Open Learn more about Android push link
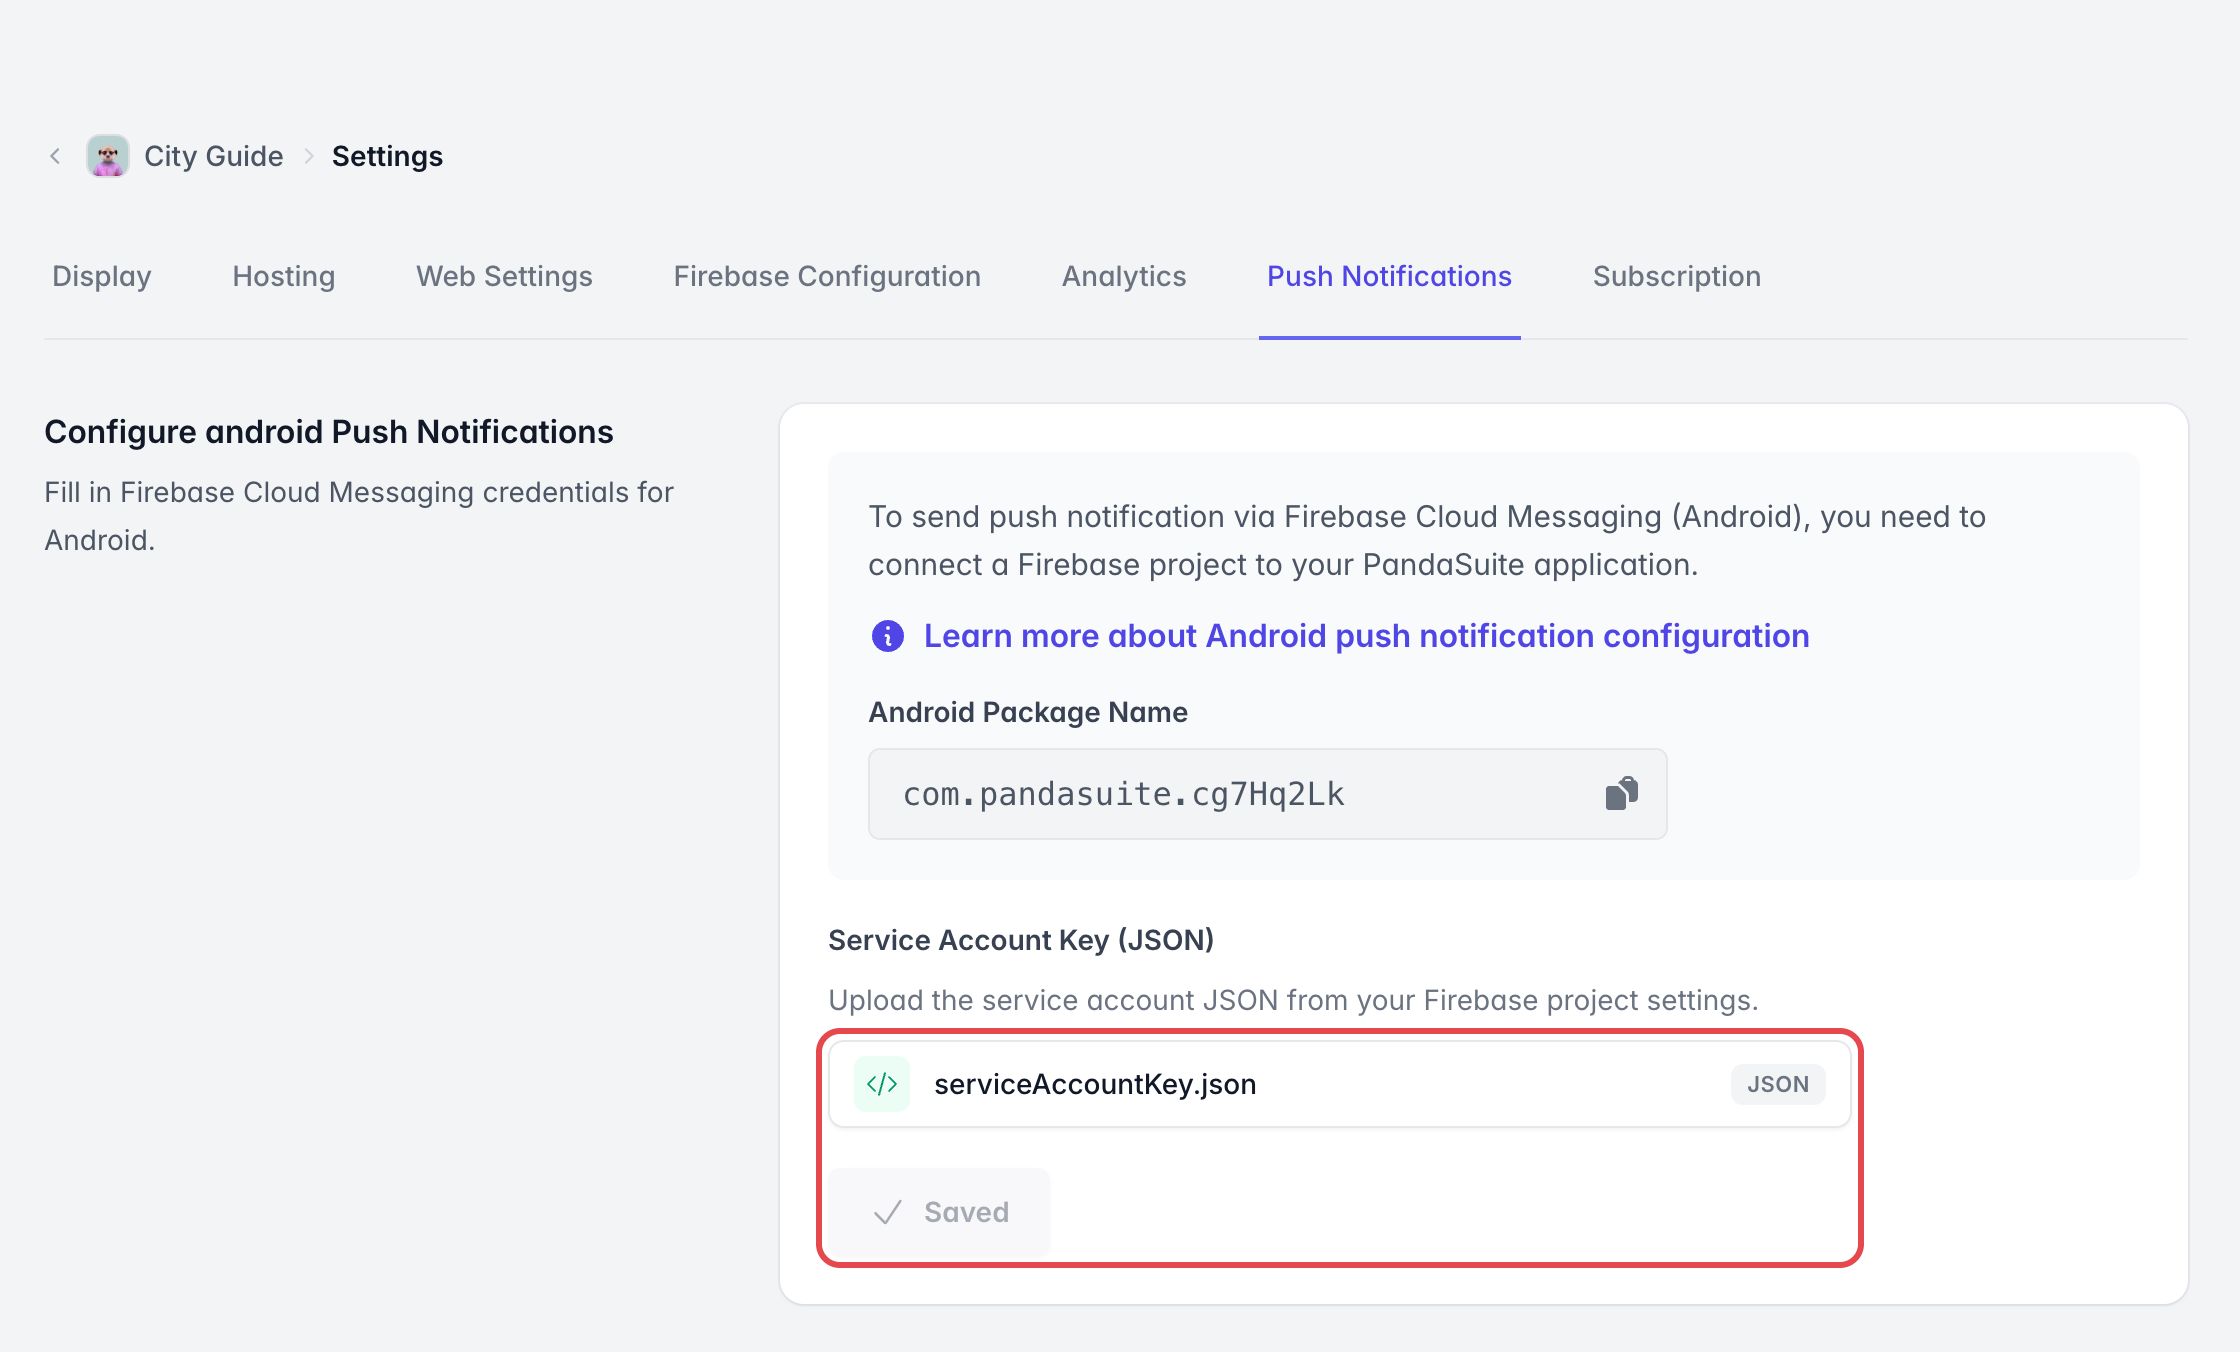The height and width of the screenshot is (1352, 2240). 1367,636
